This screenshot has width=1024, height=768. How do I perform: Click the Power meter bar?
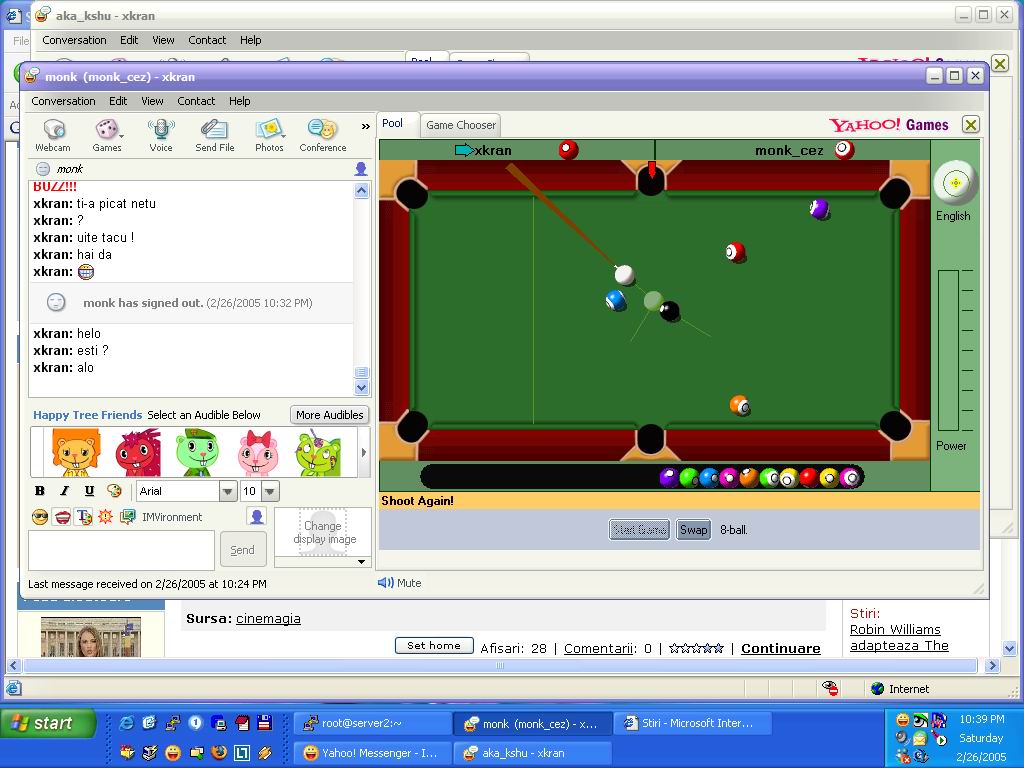(948, 350)
